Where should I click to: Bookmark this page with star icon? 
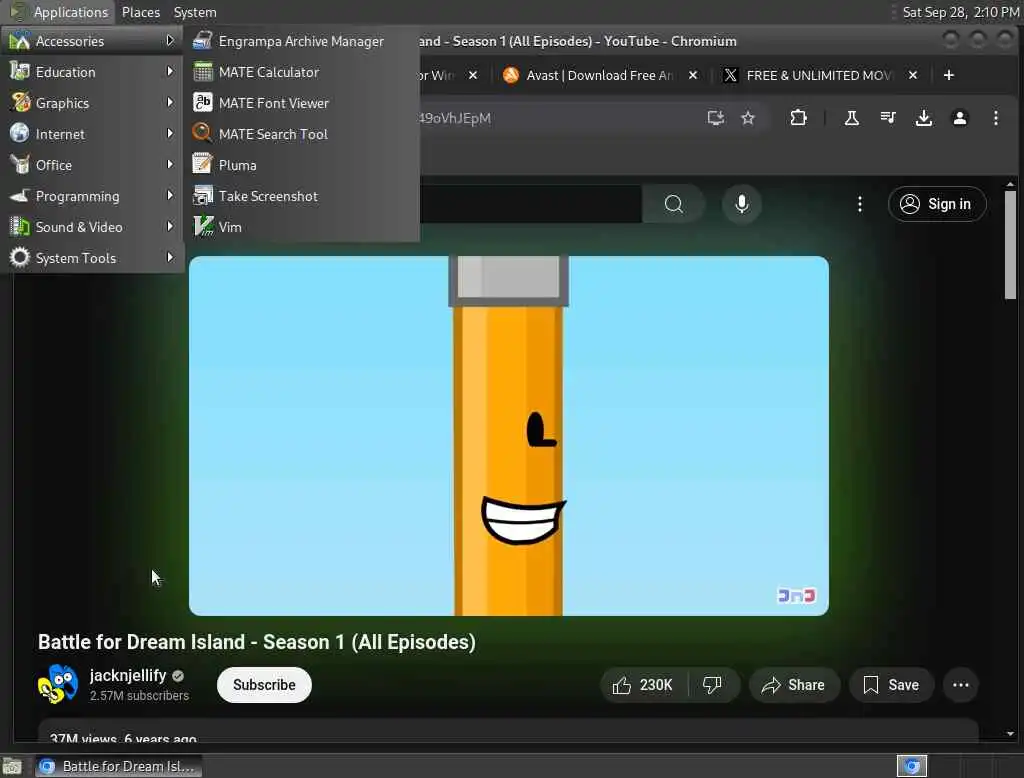coord(748,118)
